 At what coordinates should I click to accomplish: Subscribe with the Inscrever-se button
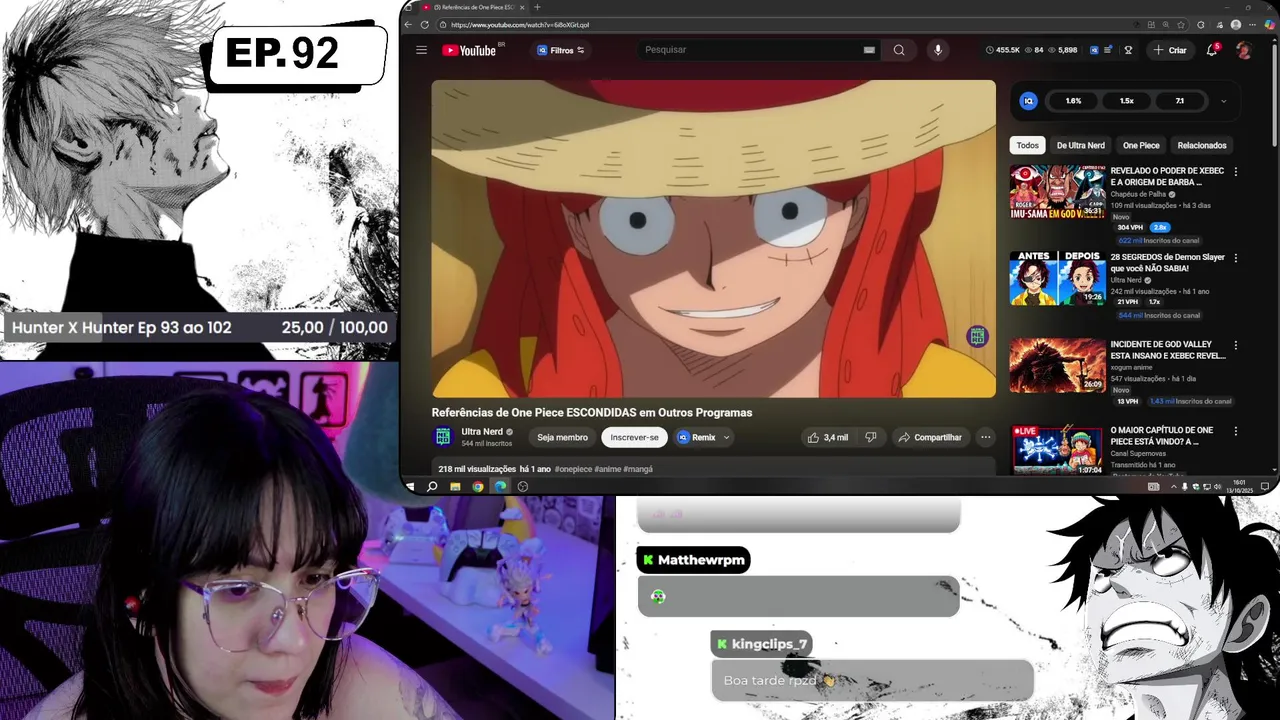click(635, 437)
